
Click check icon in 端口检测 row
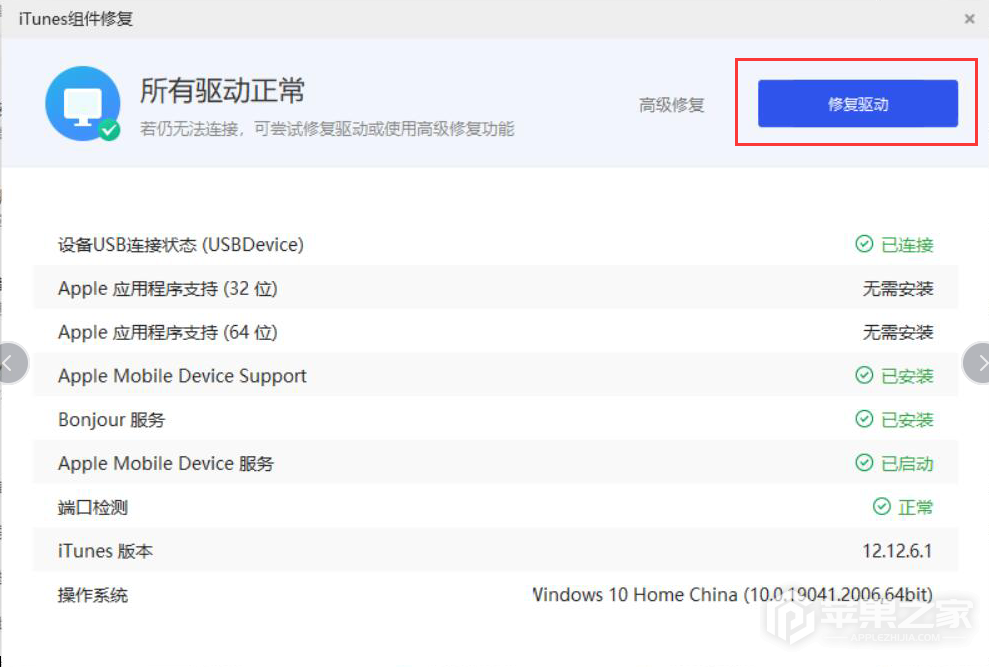click(x=881, y=506)
